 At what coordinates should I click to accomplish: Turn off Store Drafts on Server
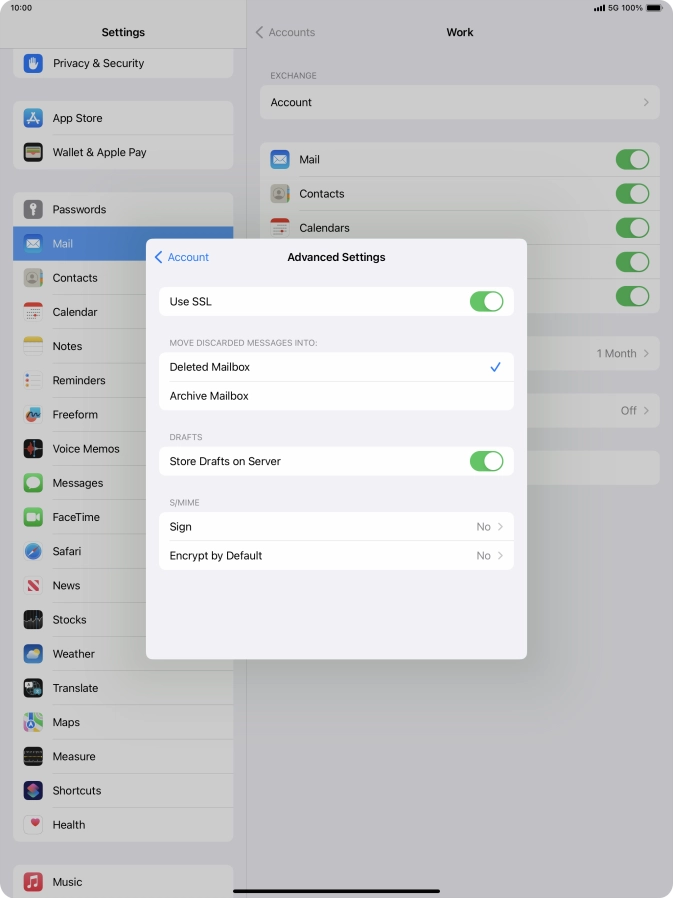486,461
